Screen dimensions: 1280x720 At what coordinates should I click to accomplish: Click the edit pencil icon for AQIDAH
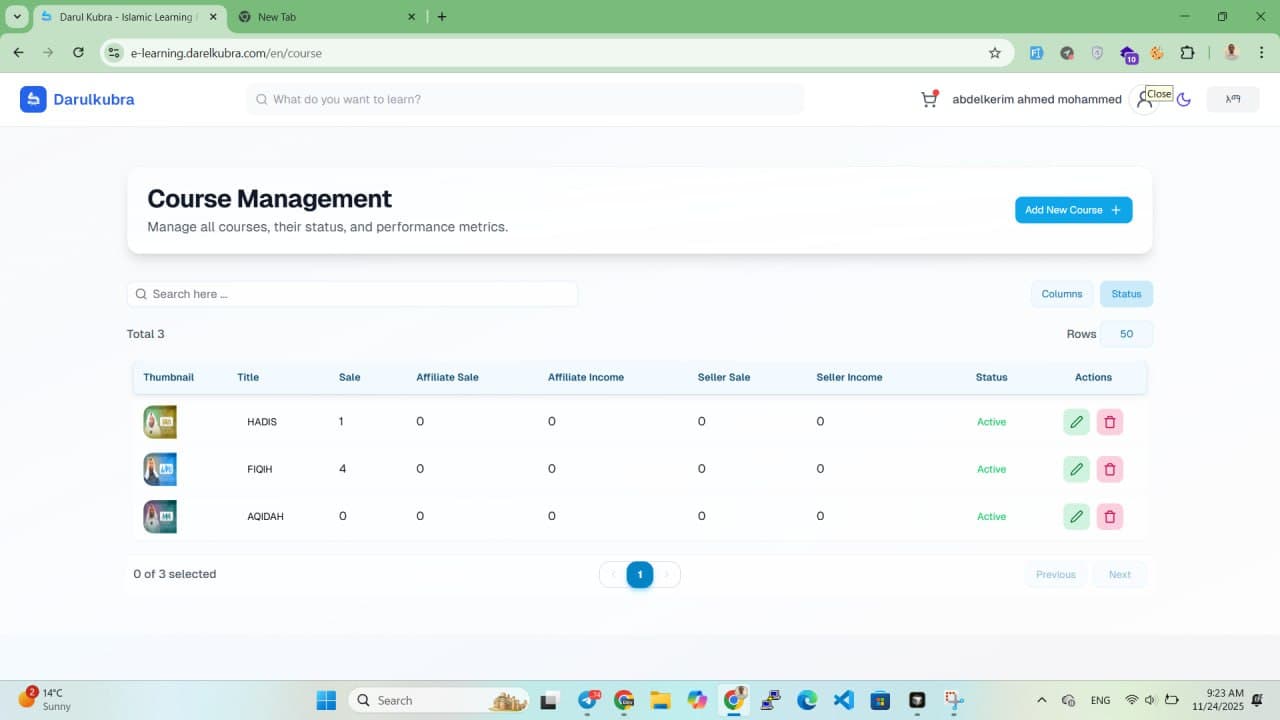(1076, 517)
